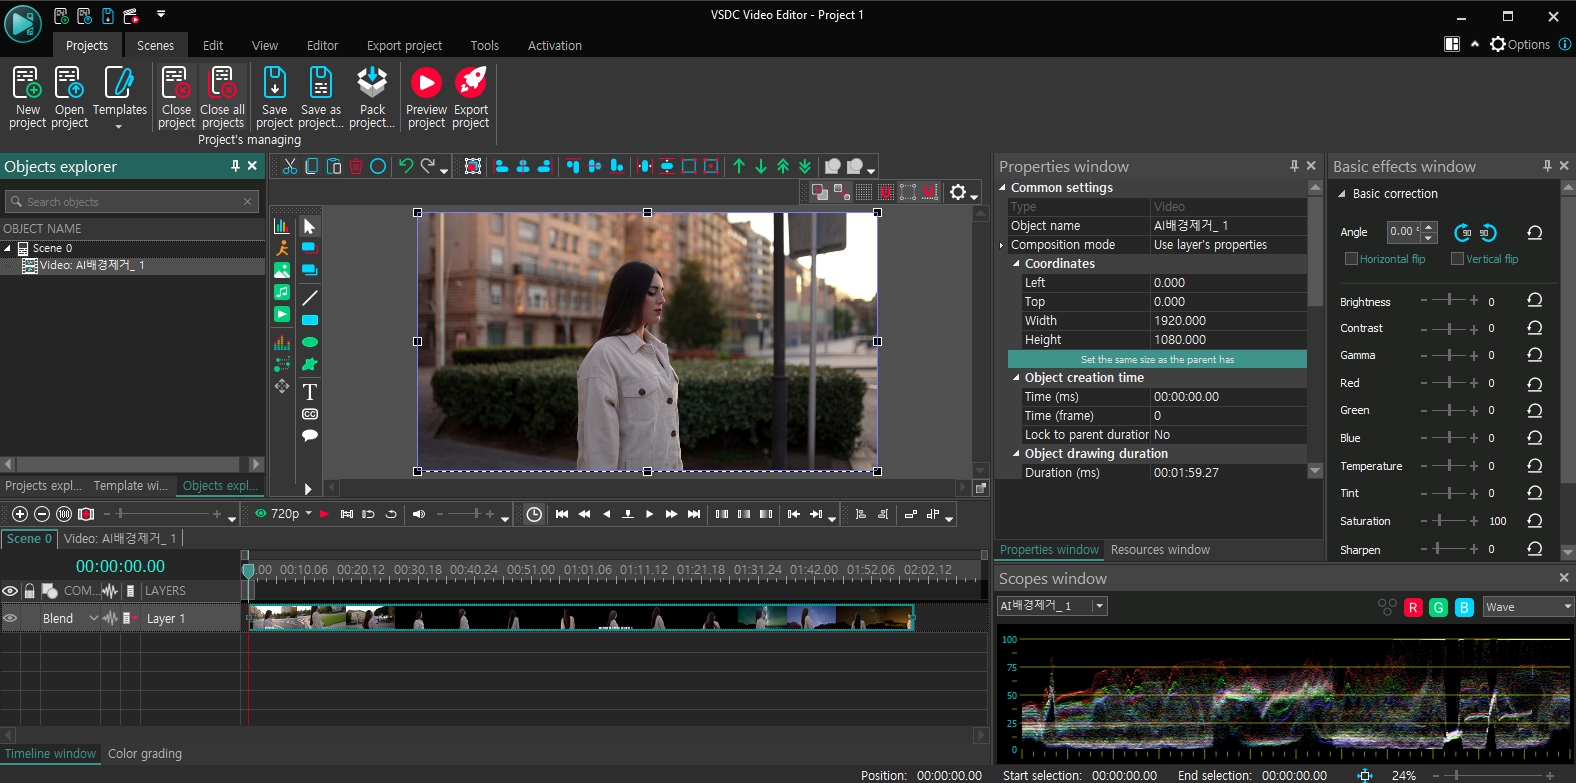Toggle the Horizontal flip checkbox
This screenshot has height=783, width=1576.
tap(1351, 259)
